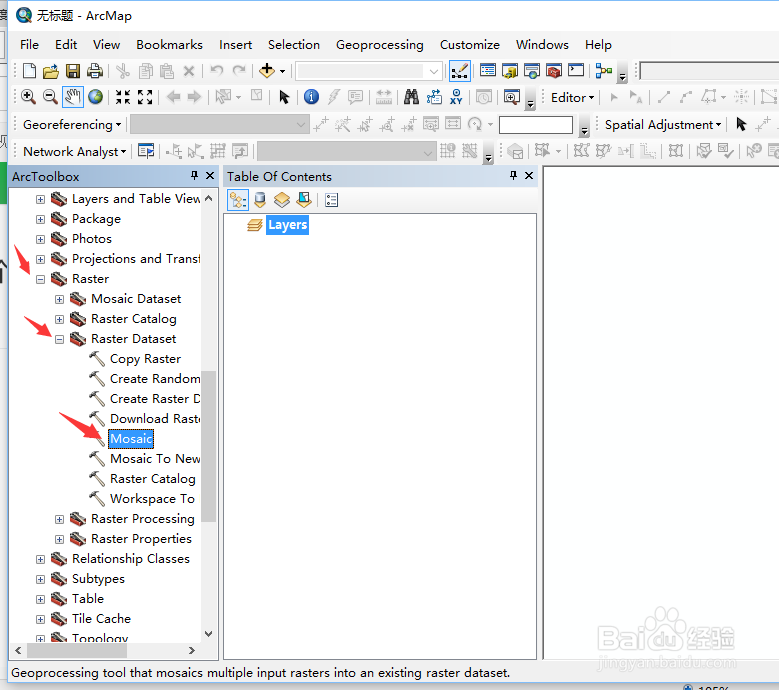Open the Geoprocessing menu
The width and height of the screenshot is (779, 690).
[x=380, y=45]
